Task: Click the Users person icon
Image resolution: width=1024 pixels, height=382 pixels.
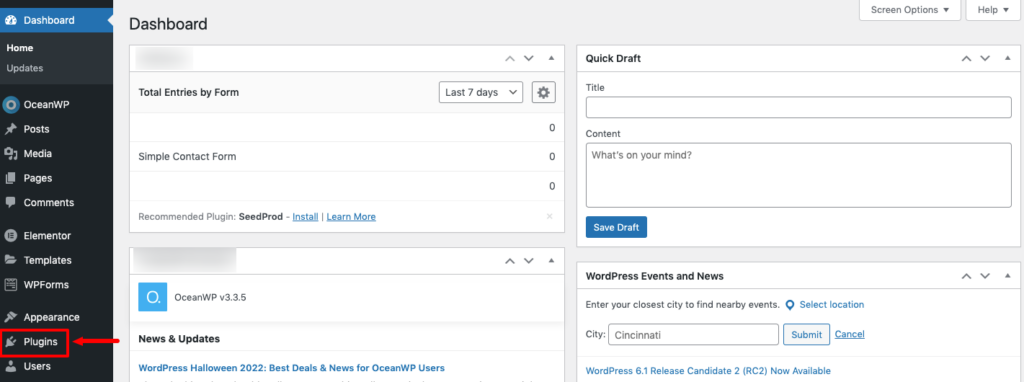Action: click(x=10, y=366)
